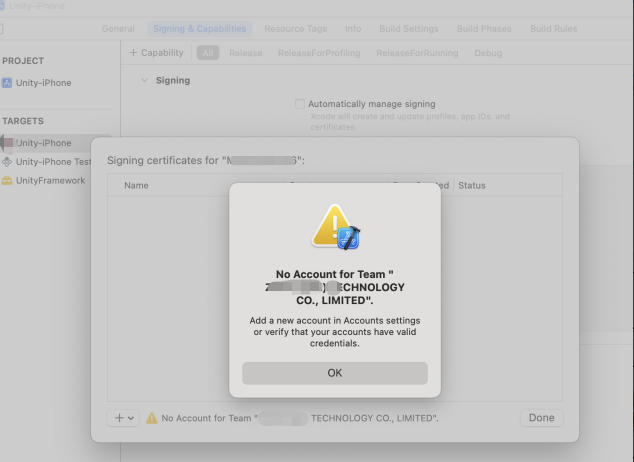Click the TARGETS section header

[x=23, y=121]
